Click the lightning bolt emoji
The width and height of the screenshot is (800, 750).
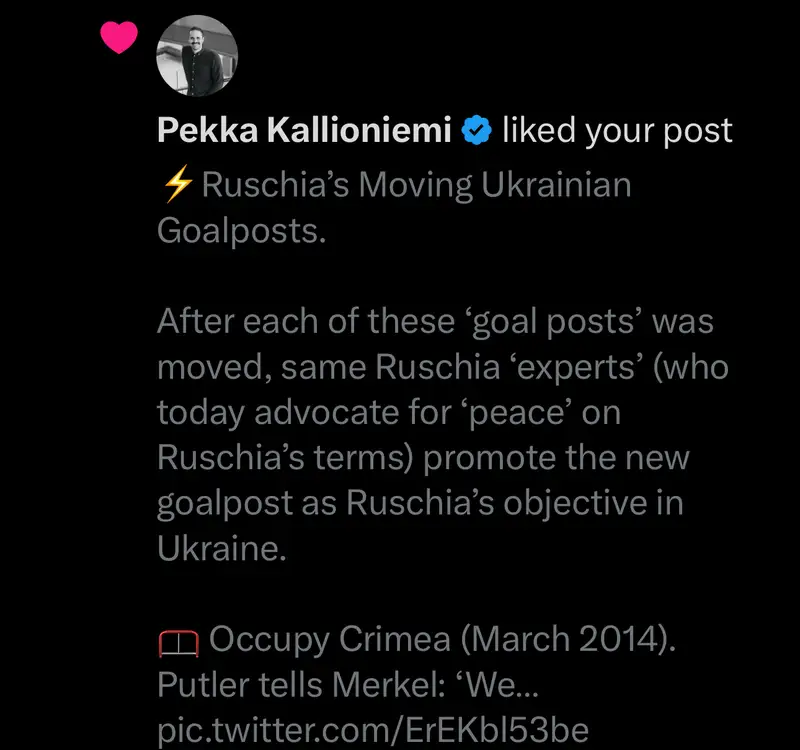pyautogui.click(x=177, y=187)
